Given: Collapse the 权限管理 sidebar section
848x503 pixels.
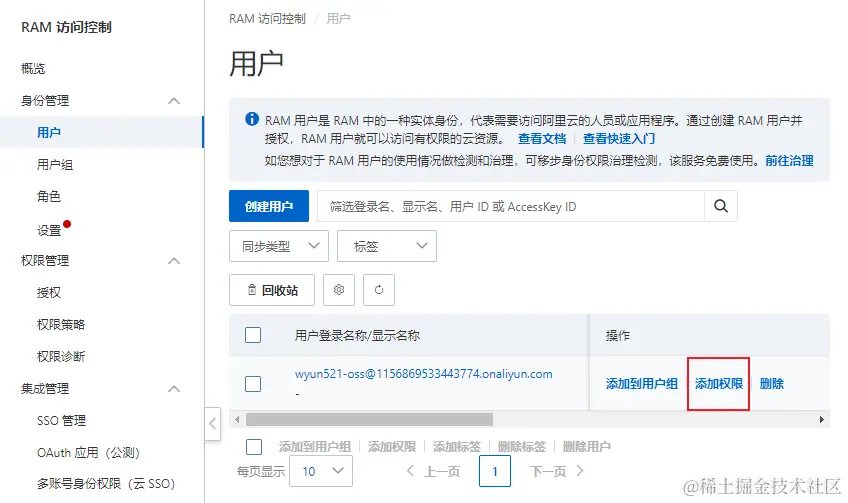Looking at the screenshot, I should [x=174, y=261].
